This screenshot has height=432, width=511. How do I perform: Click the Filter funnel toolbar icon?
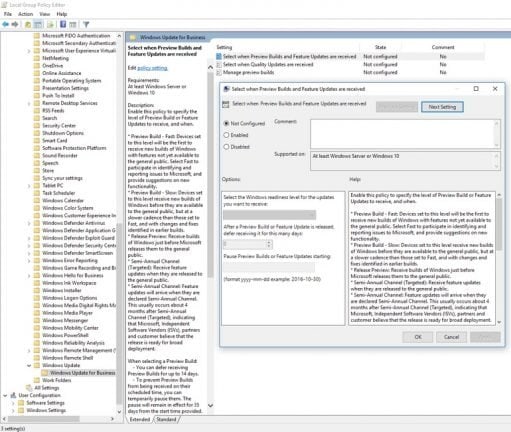86,24
